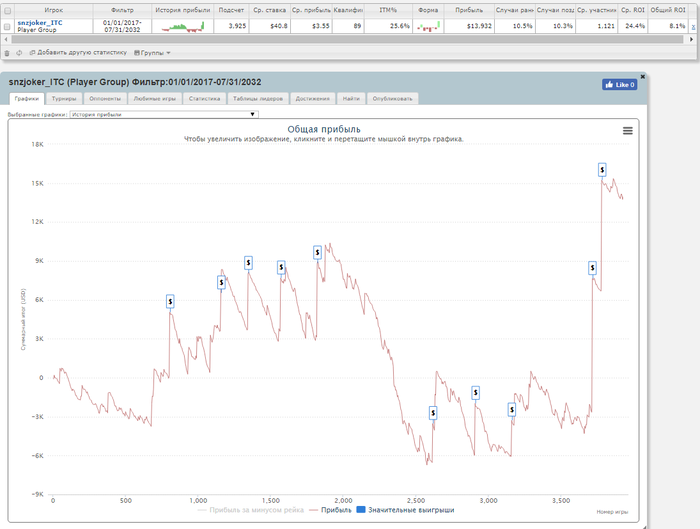Click the small x link at the row's end
Screen dimensions: 700x529
693,27
